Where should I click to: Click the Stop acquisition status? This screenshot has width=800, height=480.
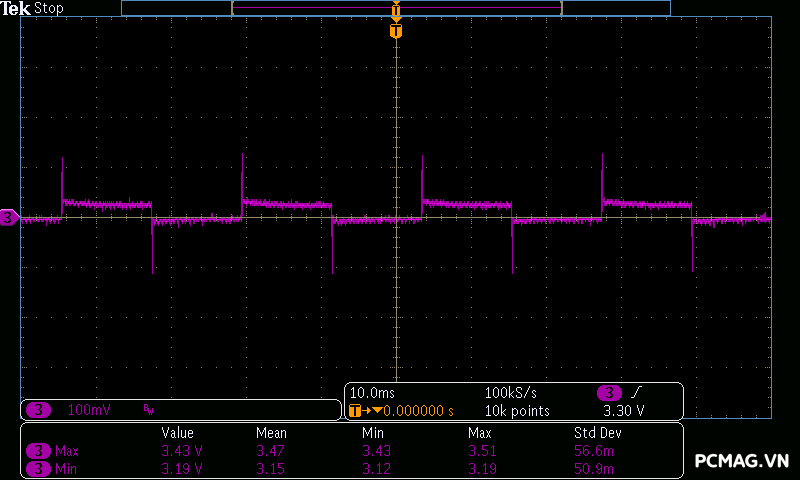pyautogui.click(x=49, y=8)
